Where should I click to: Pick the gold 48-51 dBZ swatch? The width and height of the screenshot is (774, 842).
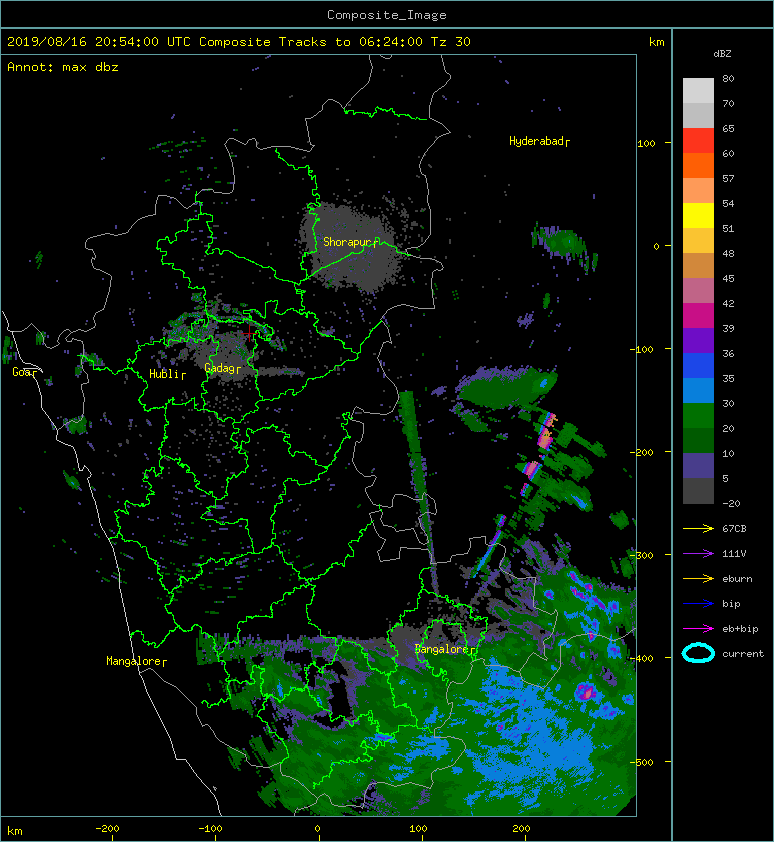tap(698, 241)
